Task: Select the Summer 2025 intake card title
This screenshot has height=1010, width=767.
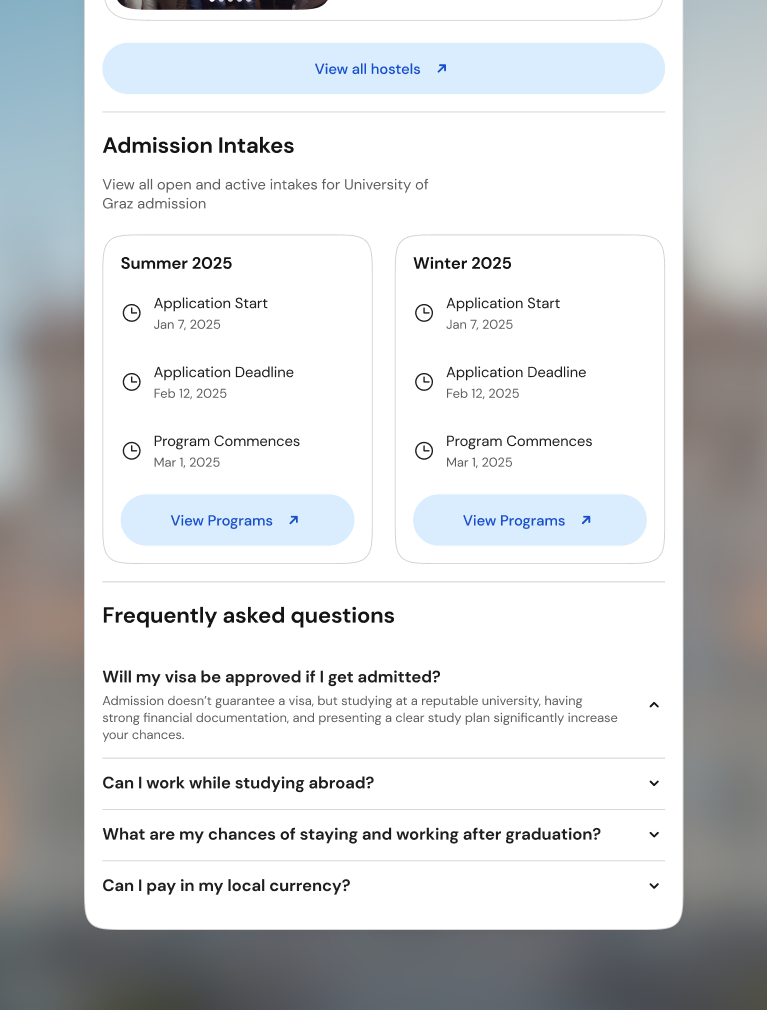Action: pos(176,263)
